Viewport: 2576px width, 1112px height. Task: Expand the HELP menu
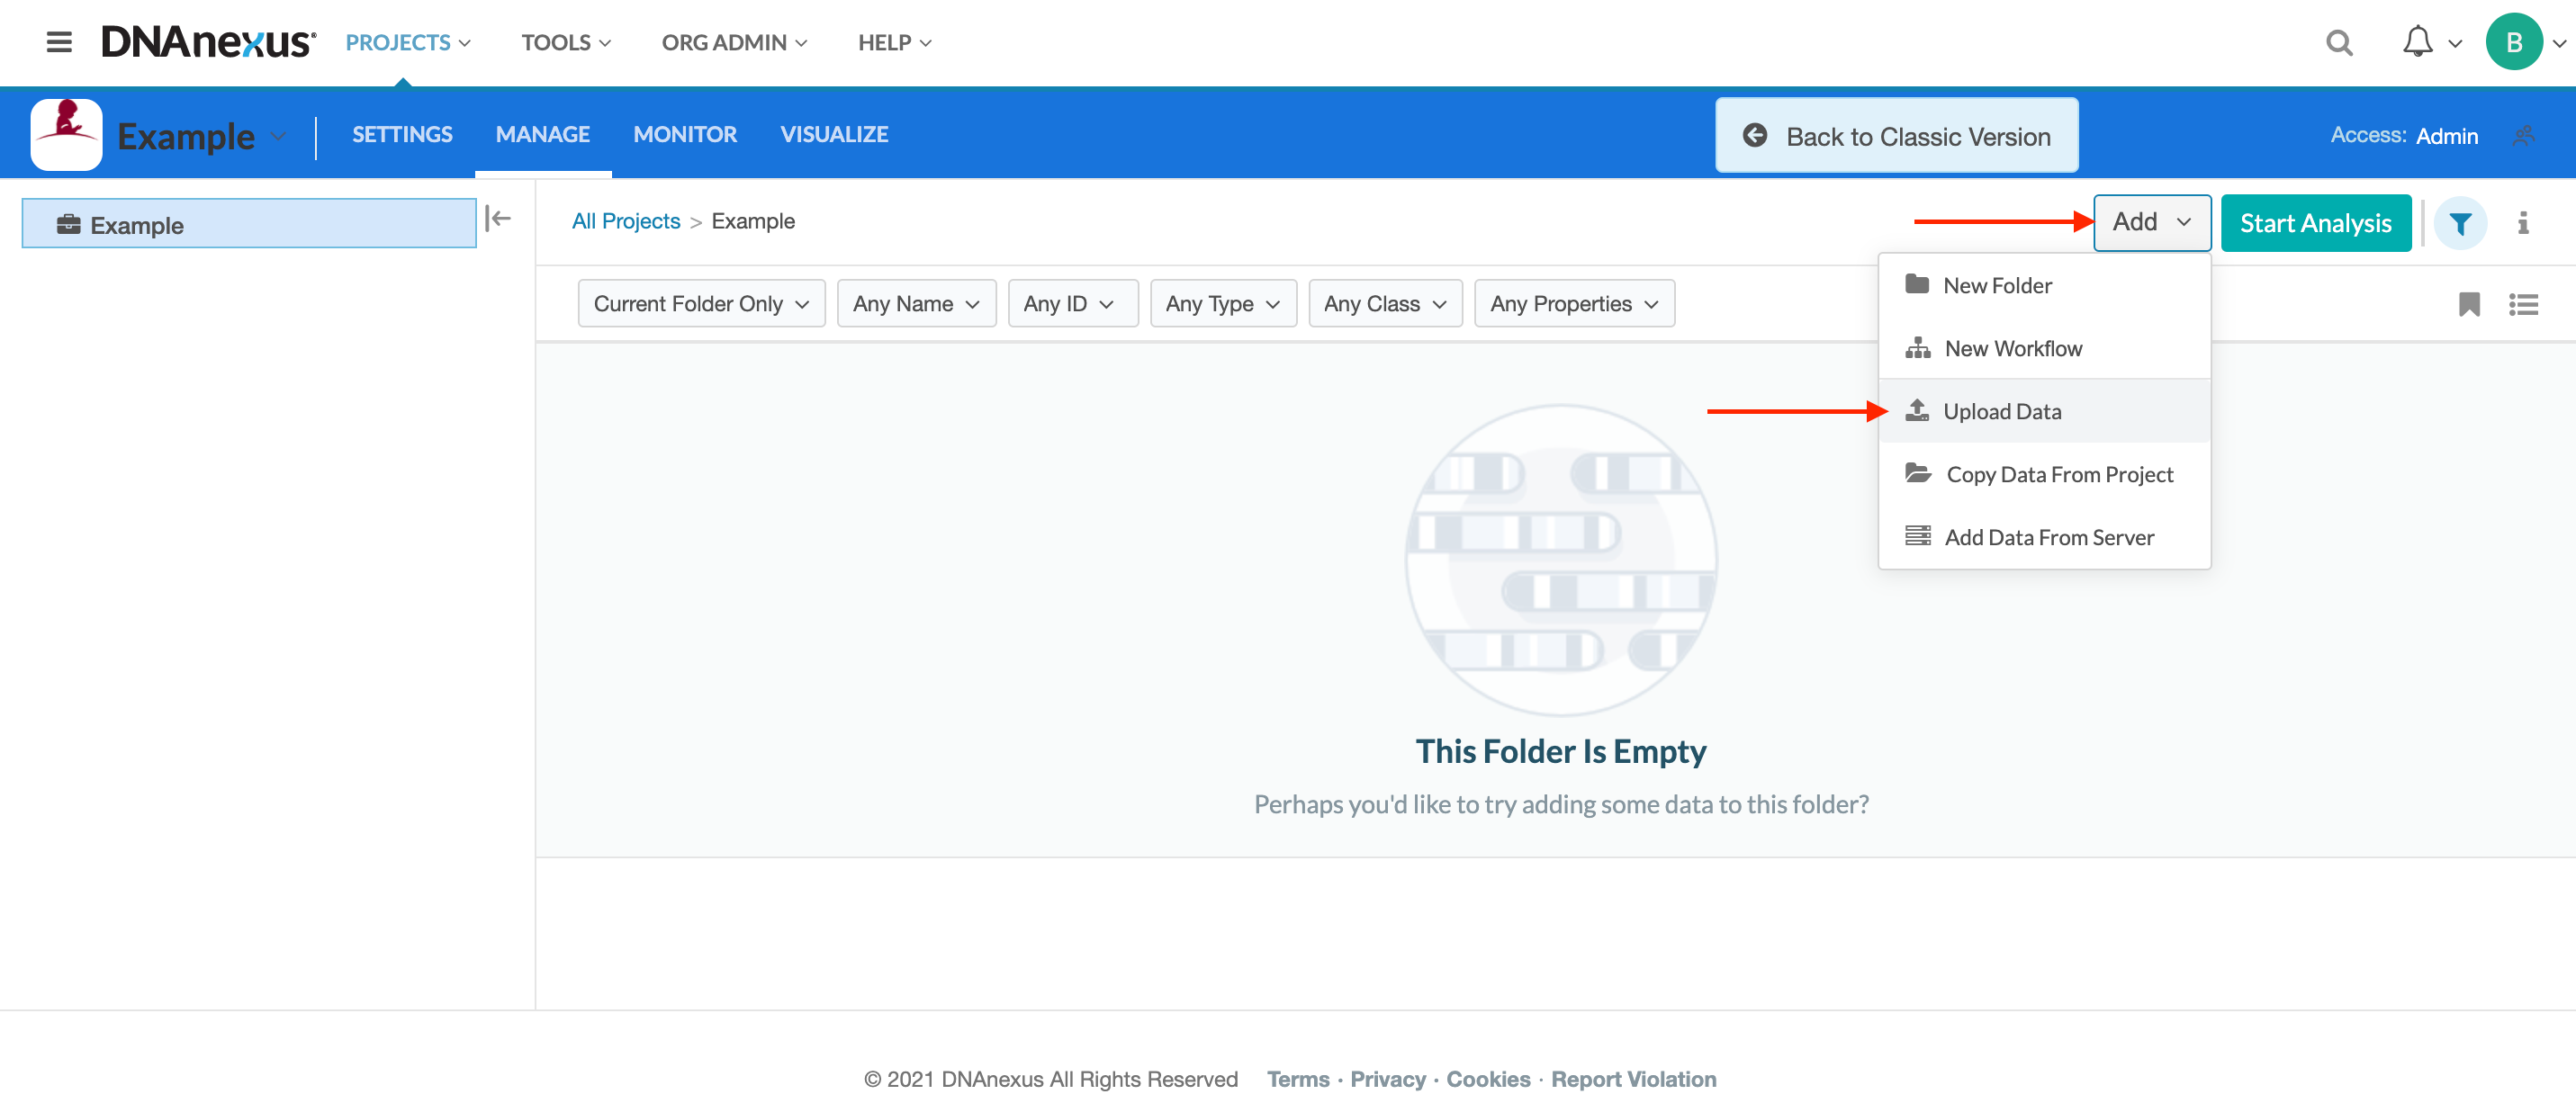(895, 43)
